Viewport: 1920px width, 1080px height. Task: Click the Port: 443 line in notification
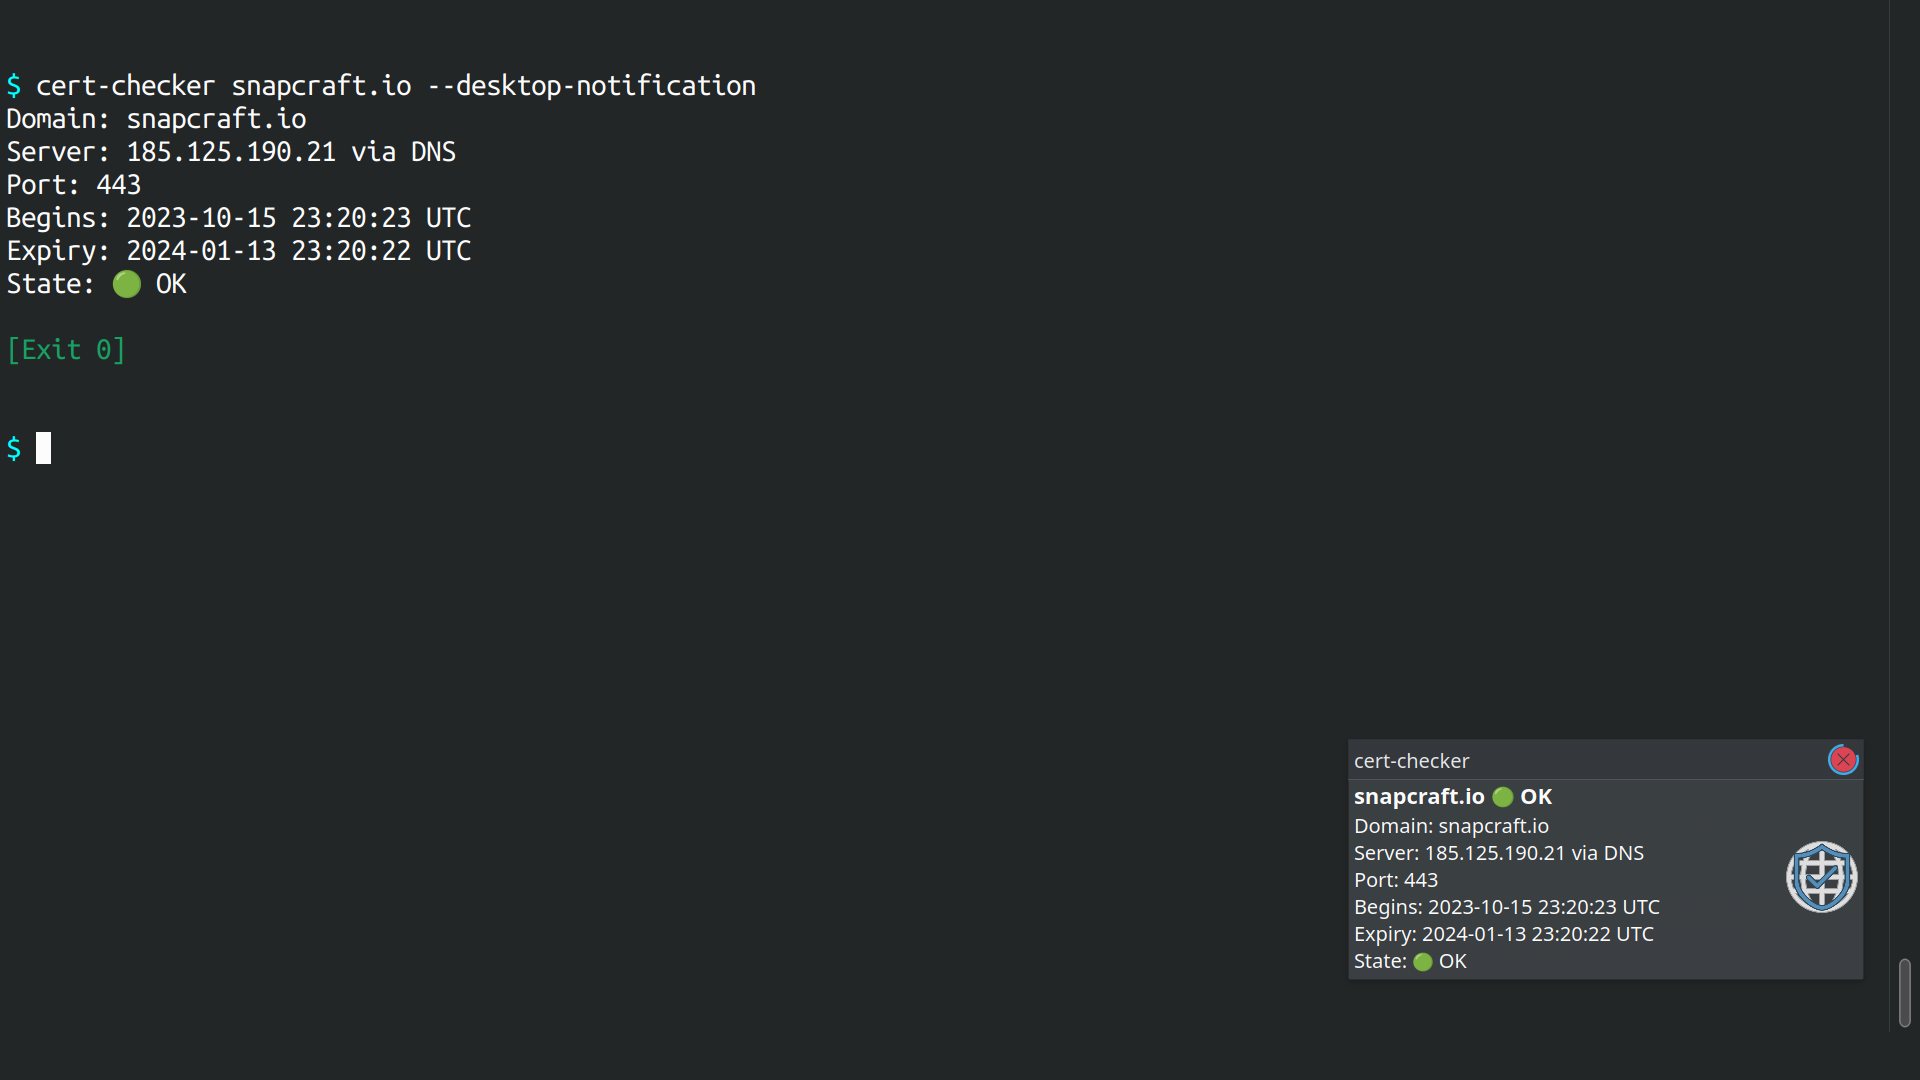tap(1395, 880)
